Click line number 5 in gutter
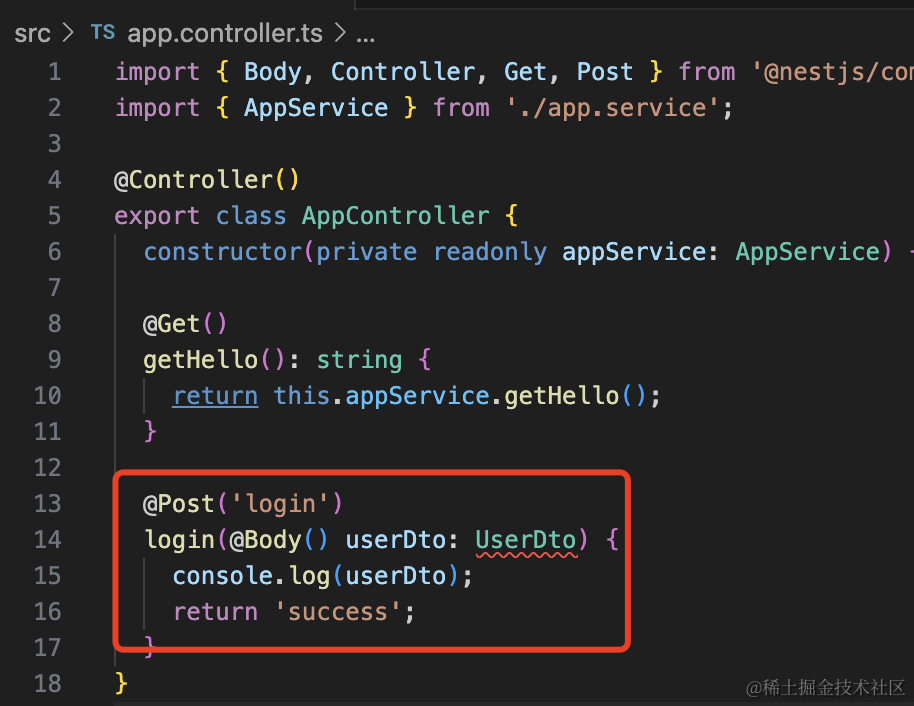Image resolution: width=914 pixels, height=706 pixels. [54, 216]
